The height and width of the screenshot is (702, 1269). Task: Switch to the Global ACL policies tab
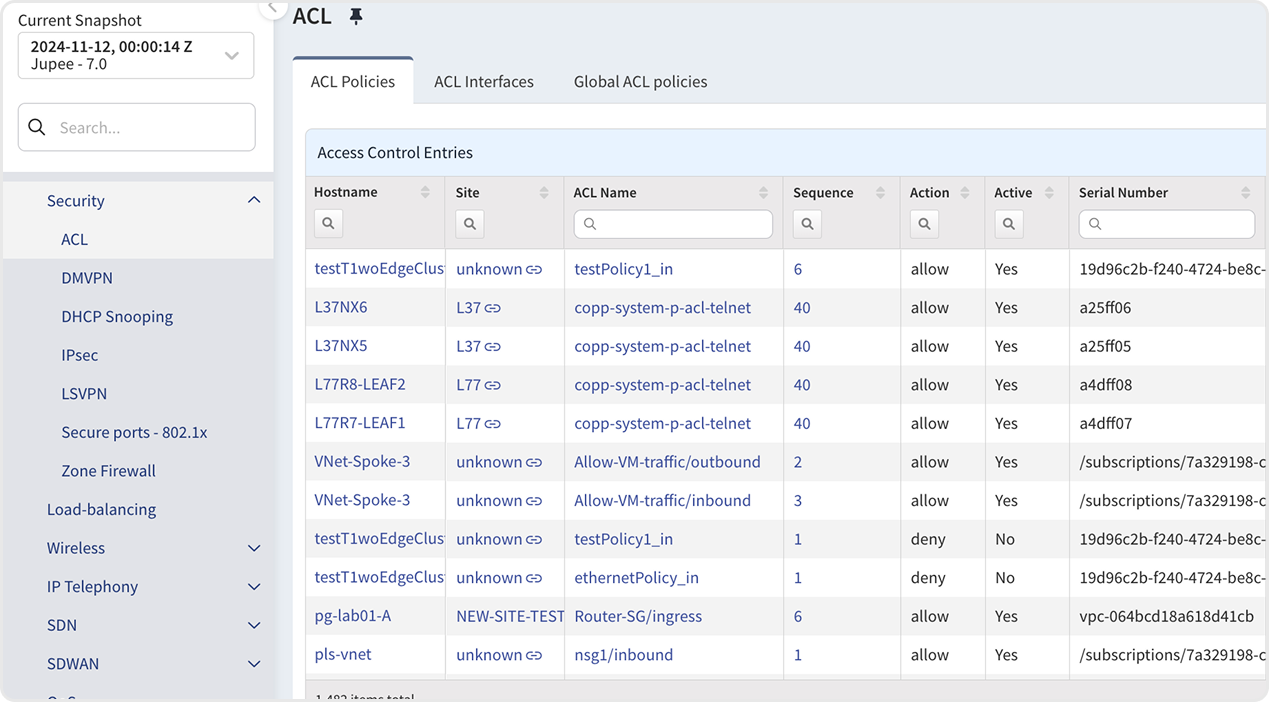click(640, 82)
